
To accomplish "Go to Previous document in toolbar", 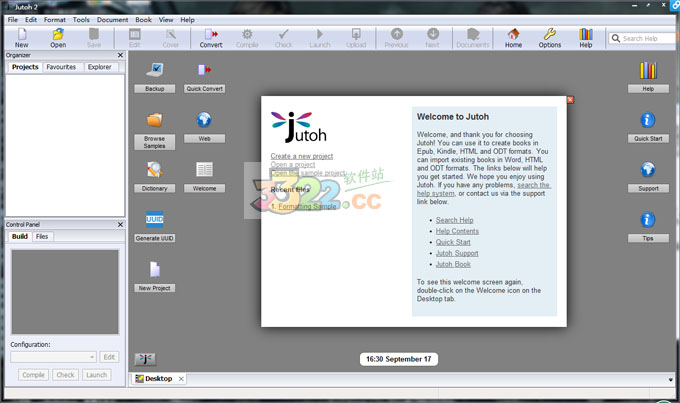I will (396, 38).
